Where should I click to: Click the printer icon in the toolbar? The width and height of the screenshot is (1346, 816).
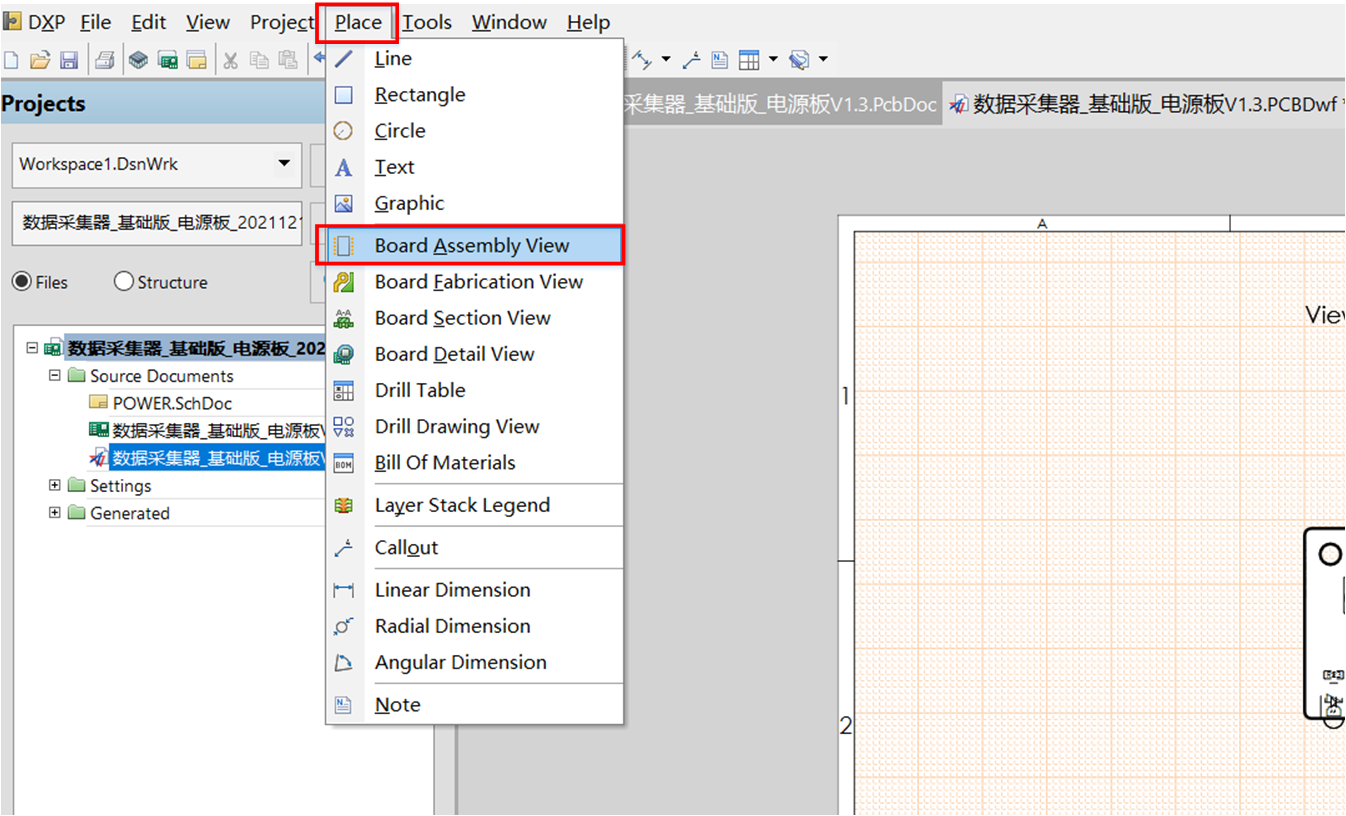(105, 61)
